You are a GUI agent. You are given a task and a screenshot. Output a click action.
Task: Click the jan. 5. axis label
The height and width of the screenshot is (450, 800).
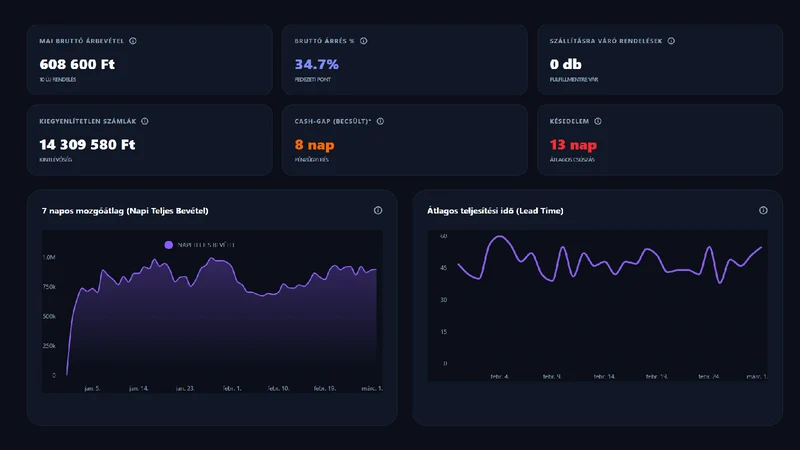tap(92, 388)
